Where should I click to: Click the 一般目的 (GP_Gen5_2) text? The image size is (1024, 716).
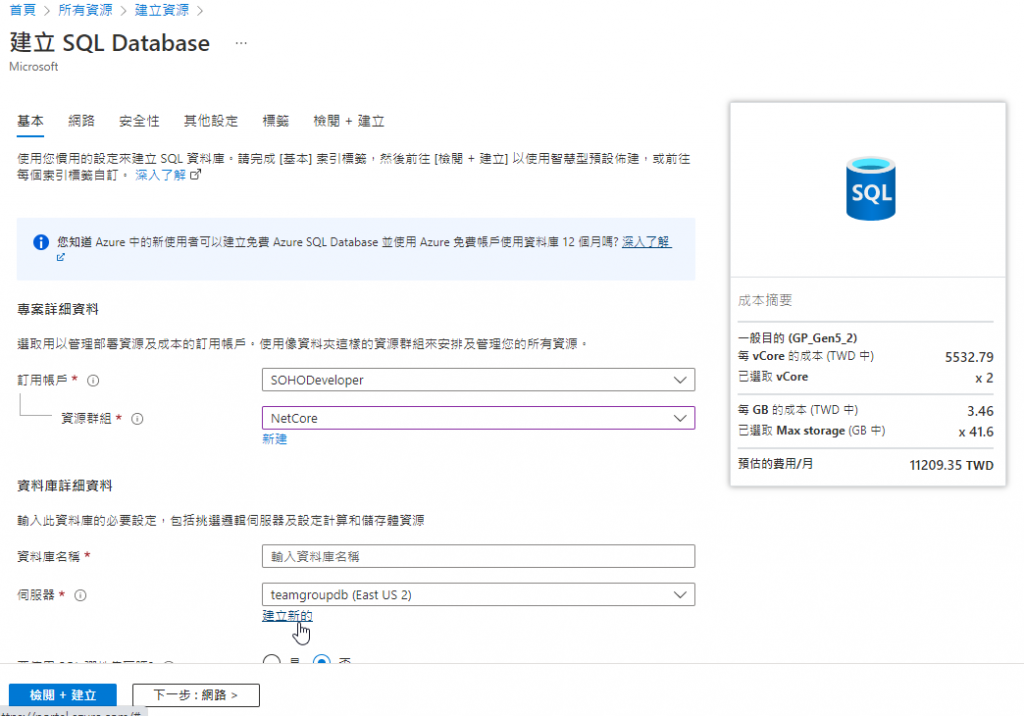(797, 338)
